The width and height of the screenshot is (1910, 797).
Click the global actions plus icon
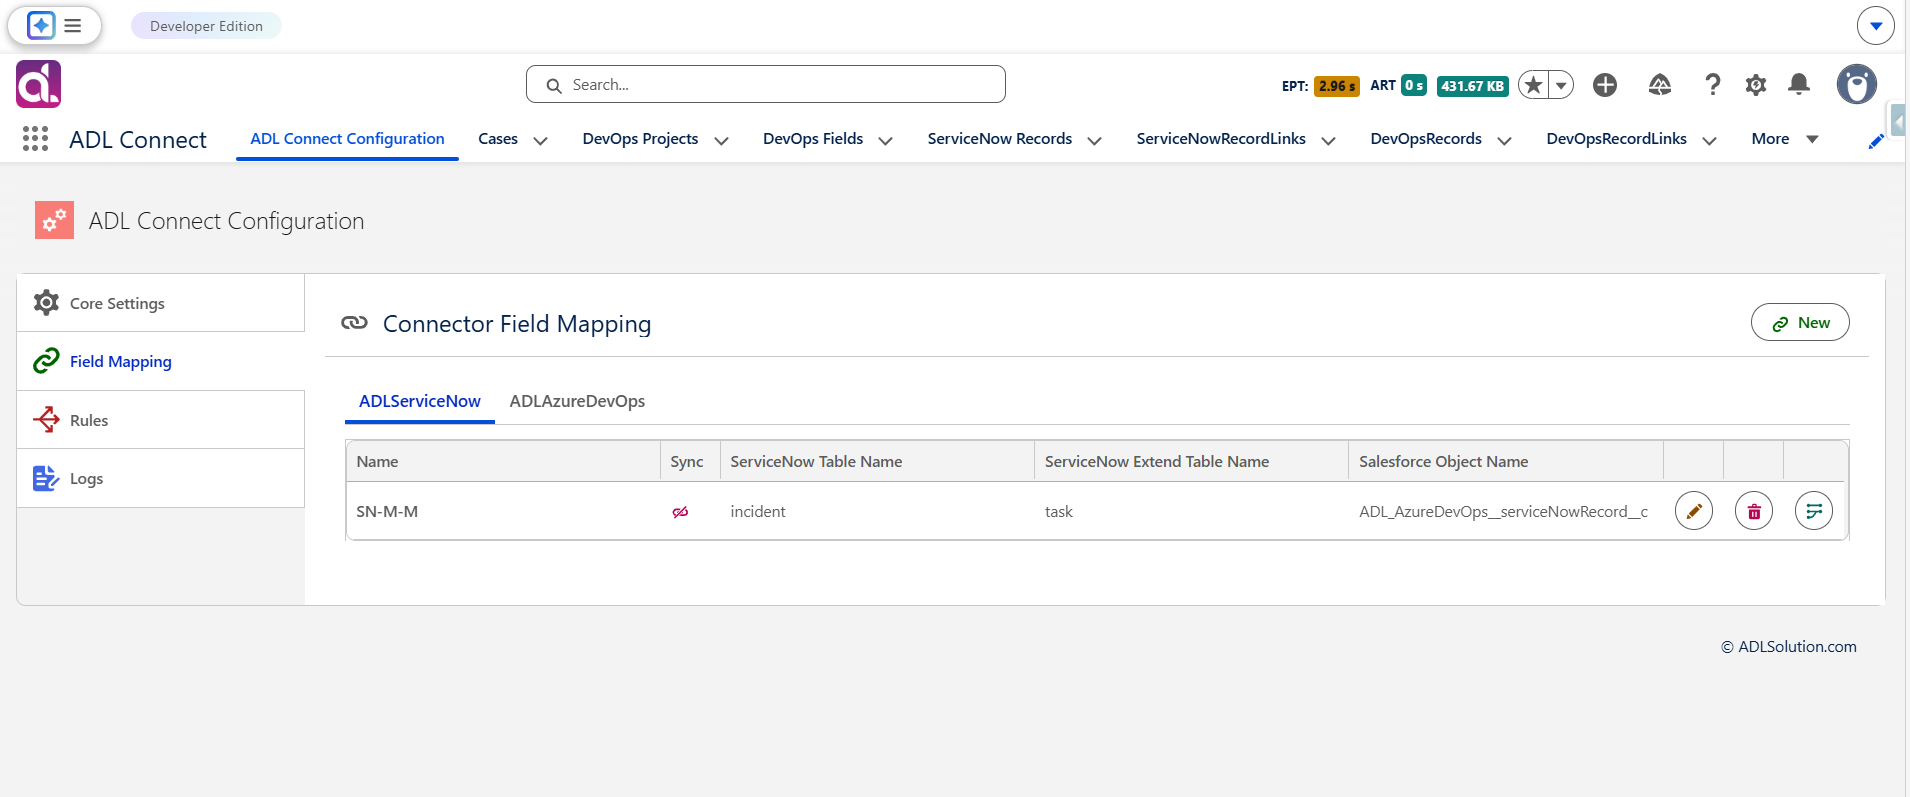point(1605,85)
